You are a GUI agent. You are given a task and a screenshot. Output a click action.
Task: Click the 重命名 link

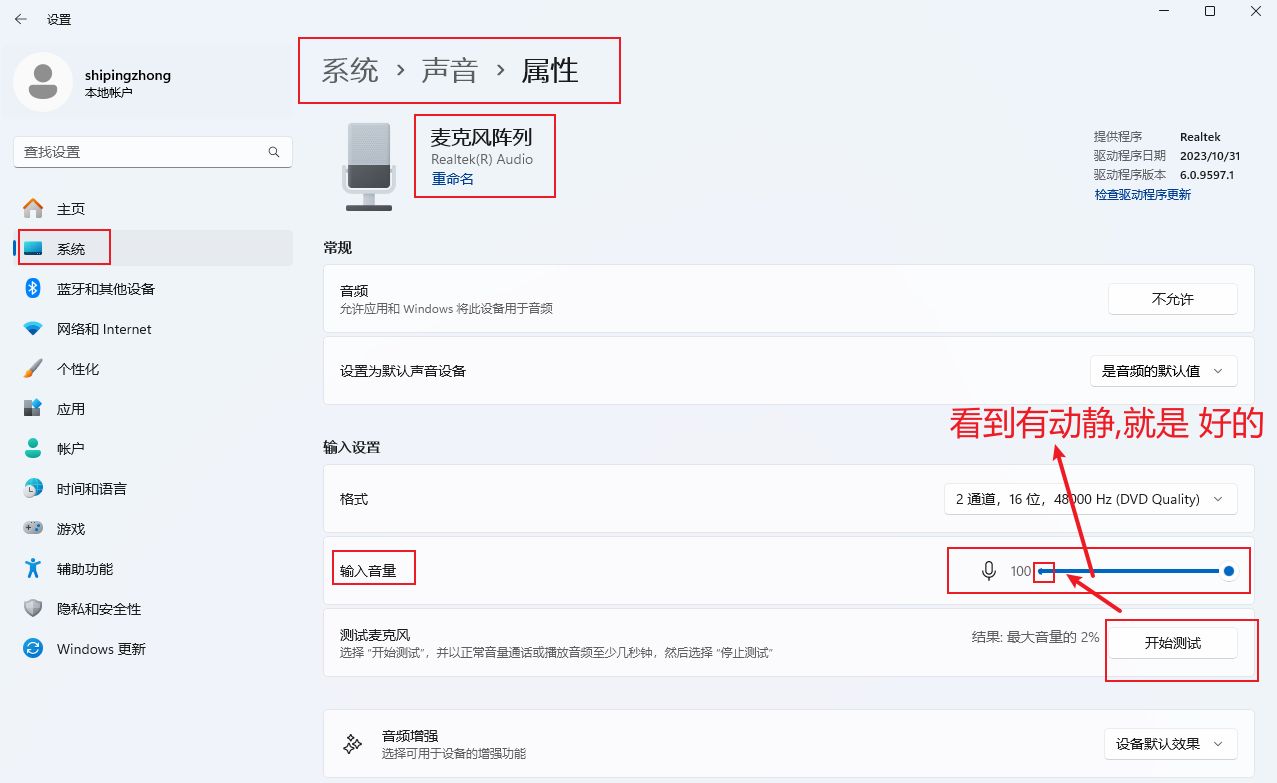[452, 179]
